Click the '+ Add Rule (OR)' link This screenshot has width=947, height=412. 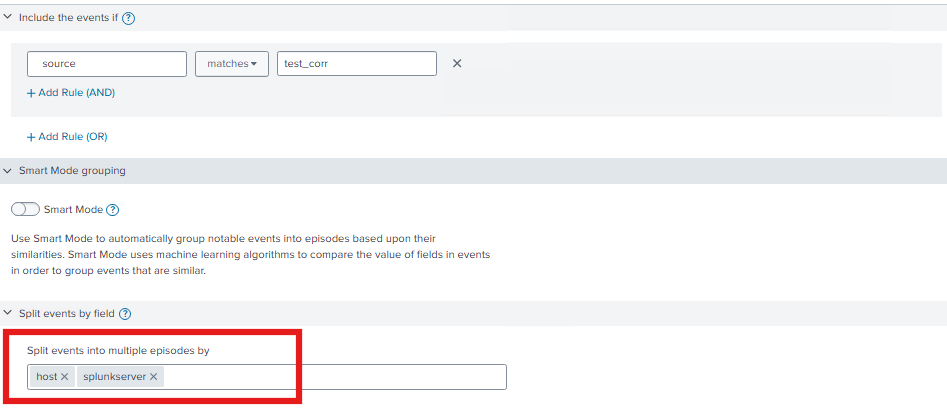(x=67, y=137)
